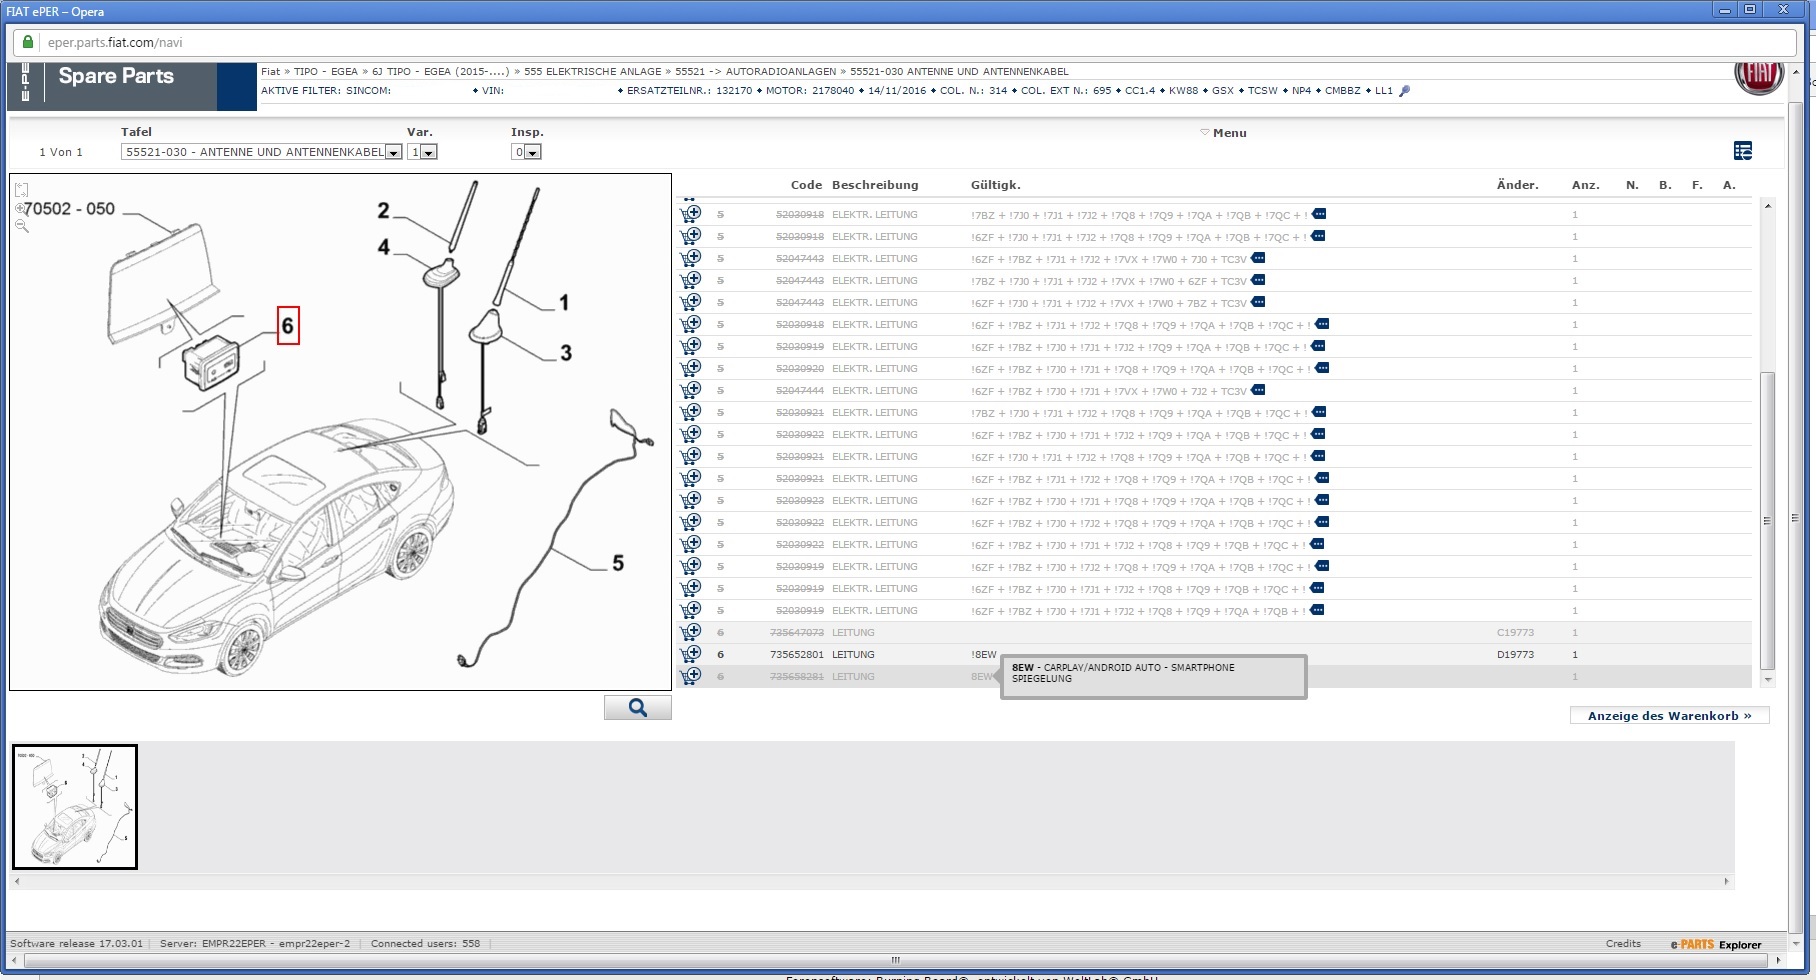
Task: Click the fit-to-frame icon on the diagram
Action: (x=22, y=190)
